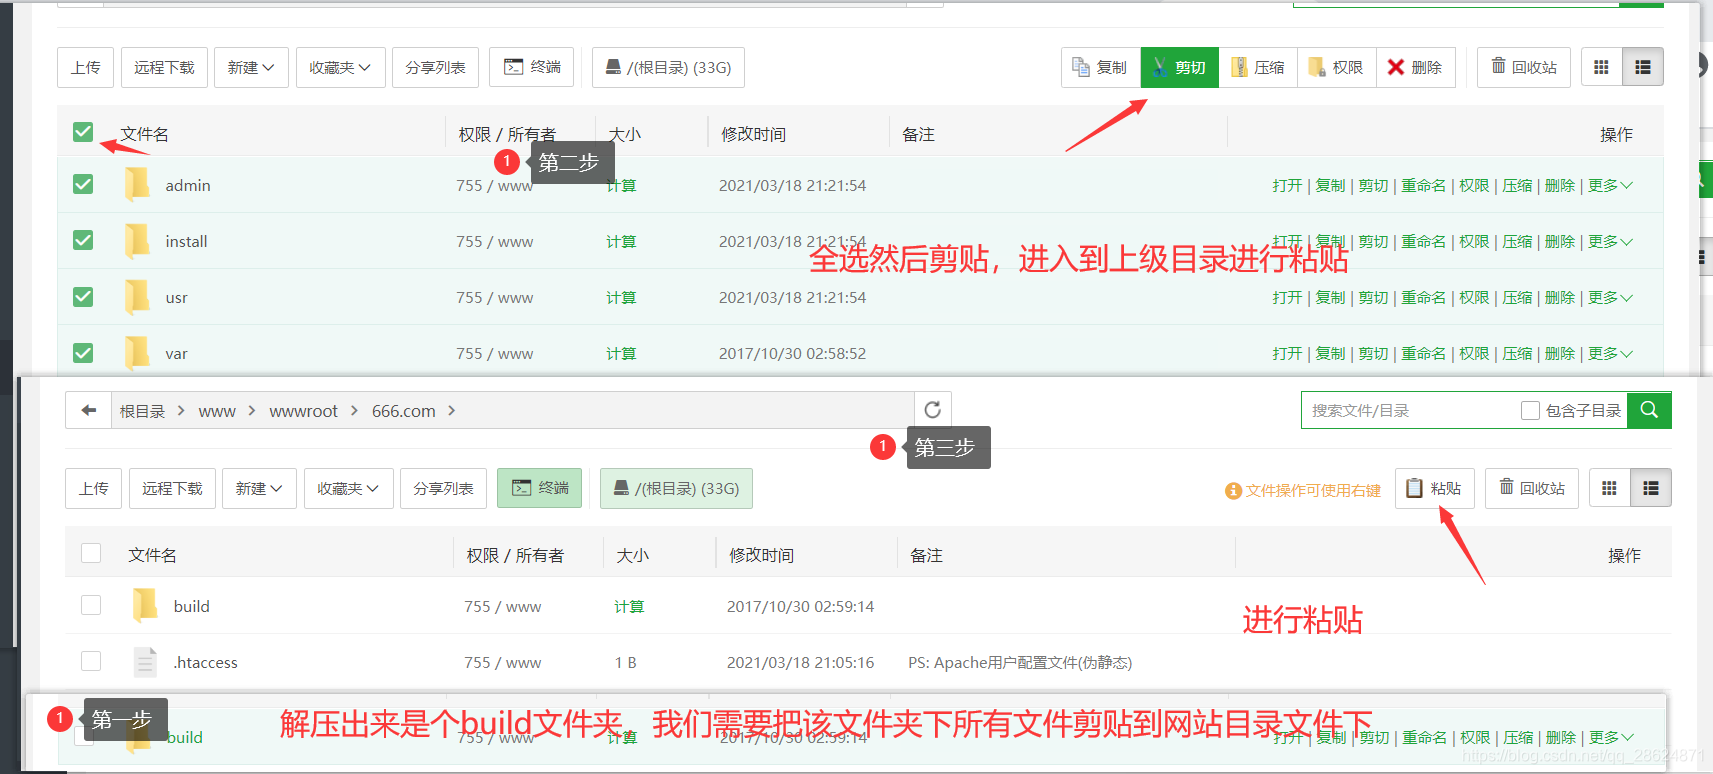Click the Cut (剪切) button in top toolbar
1713x774 pixels.
(x=1180, y=67)
